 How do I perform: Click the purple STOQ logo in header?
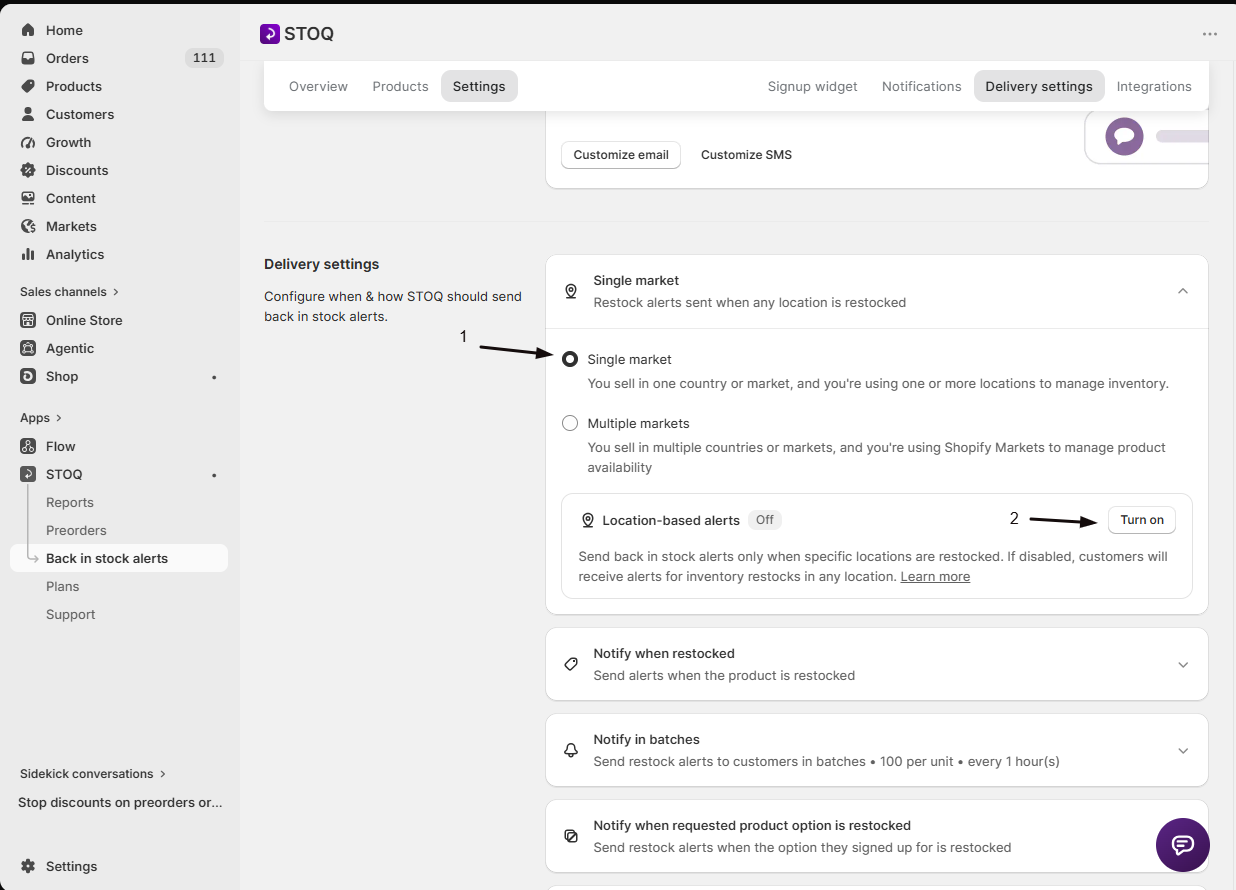[x=269, y=34]
